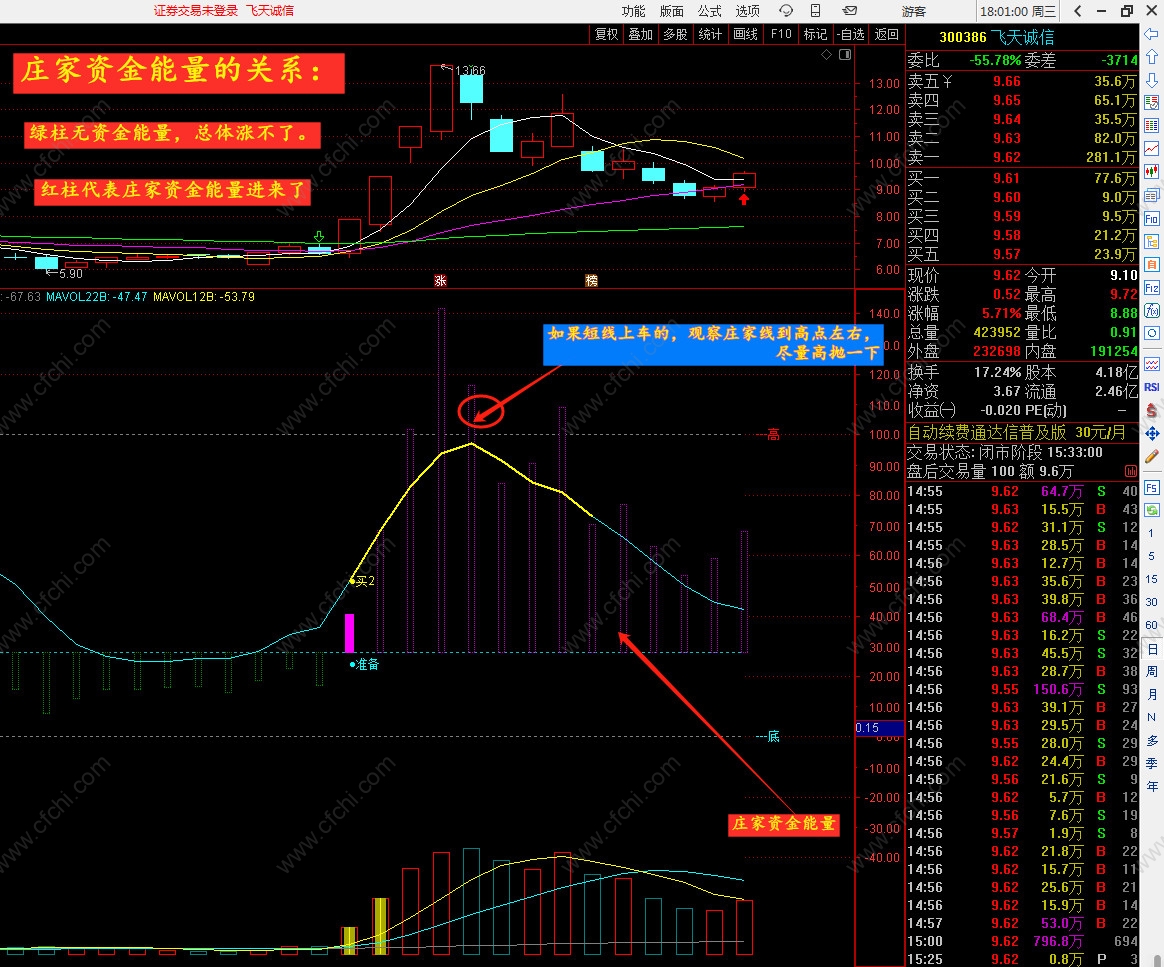
Task: Click the 返回 return button
Action: [887, 34]
